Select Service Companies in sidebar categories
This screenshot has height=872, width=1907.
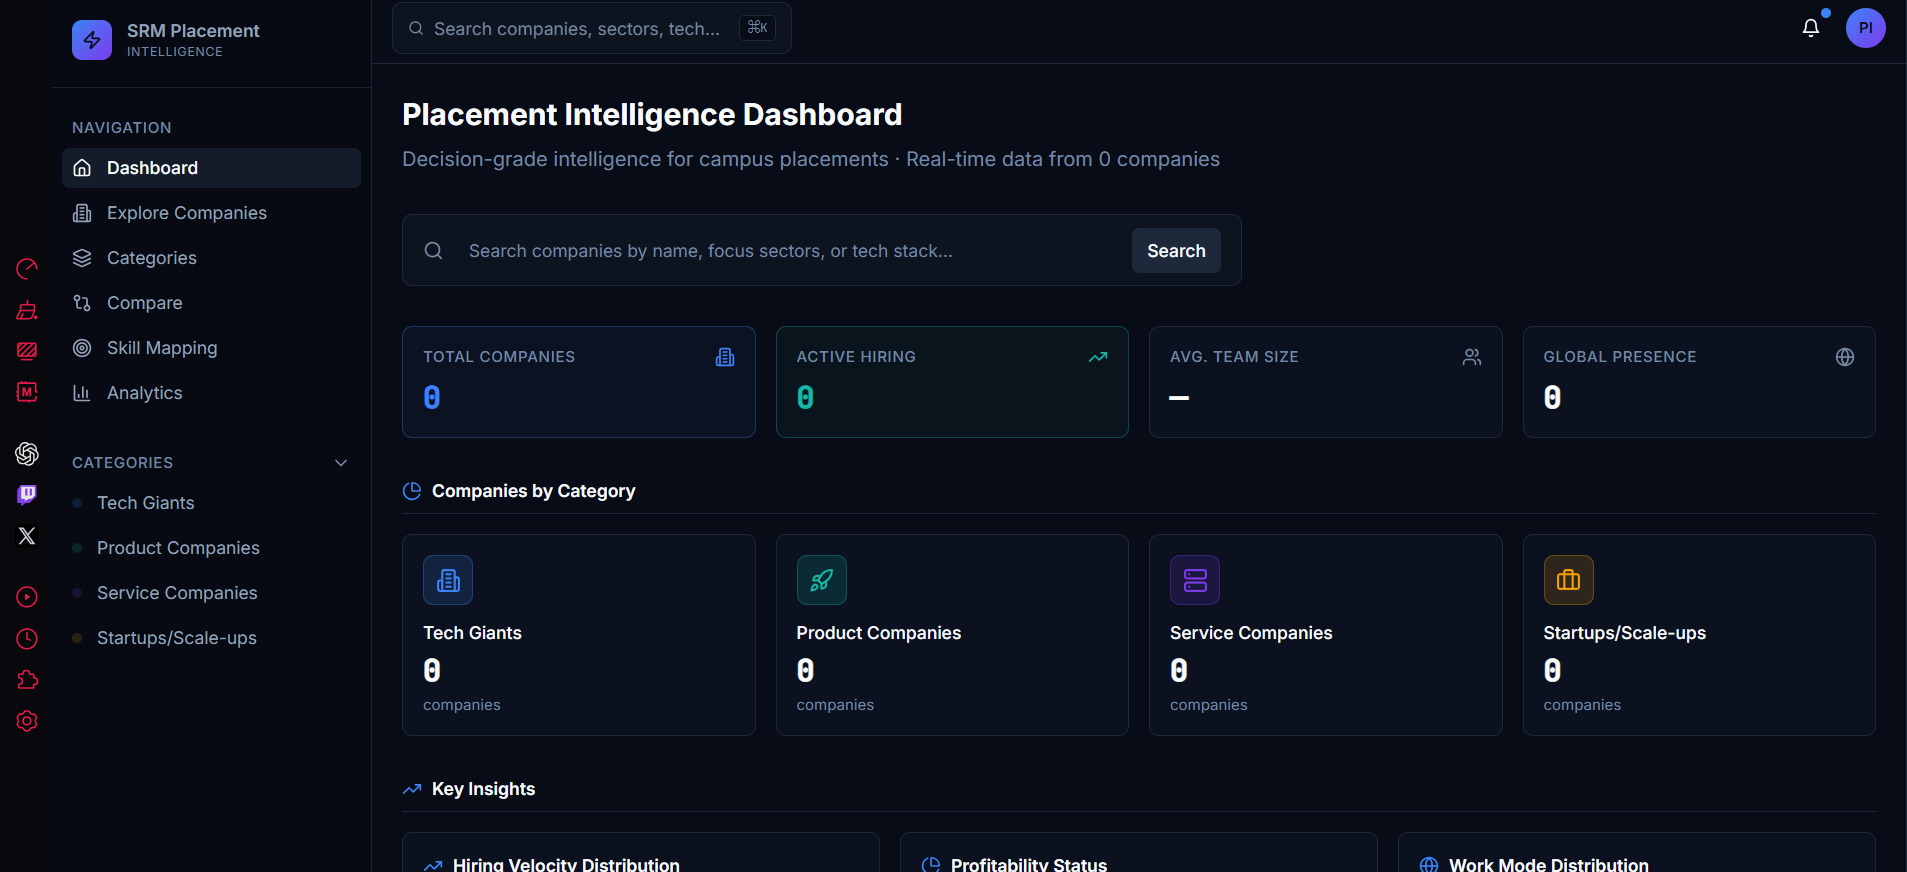point(211,593)
